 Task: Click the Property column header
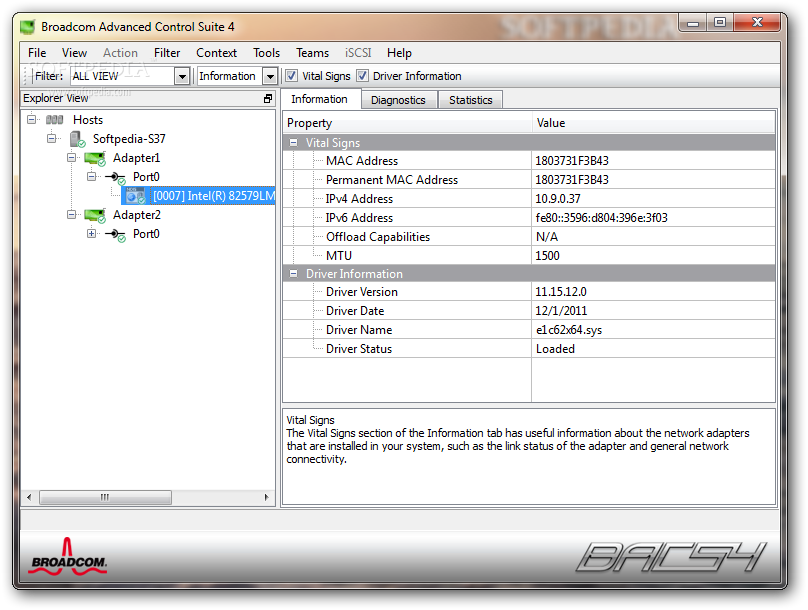(x=407, y=123)
